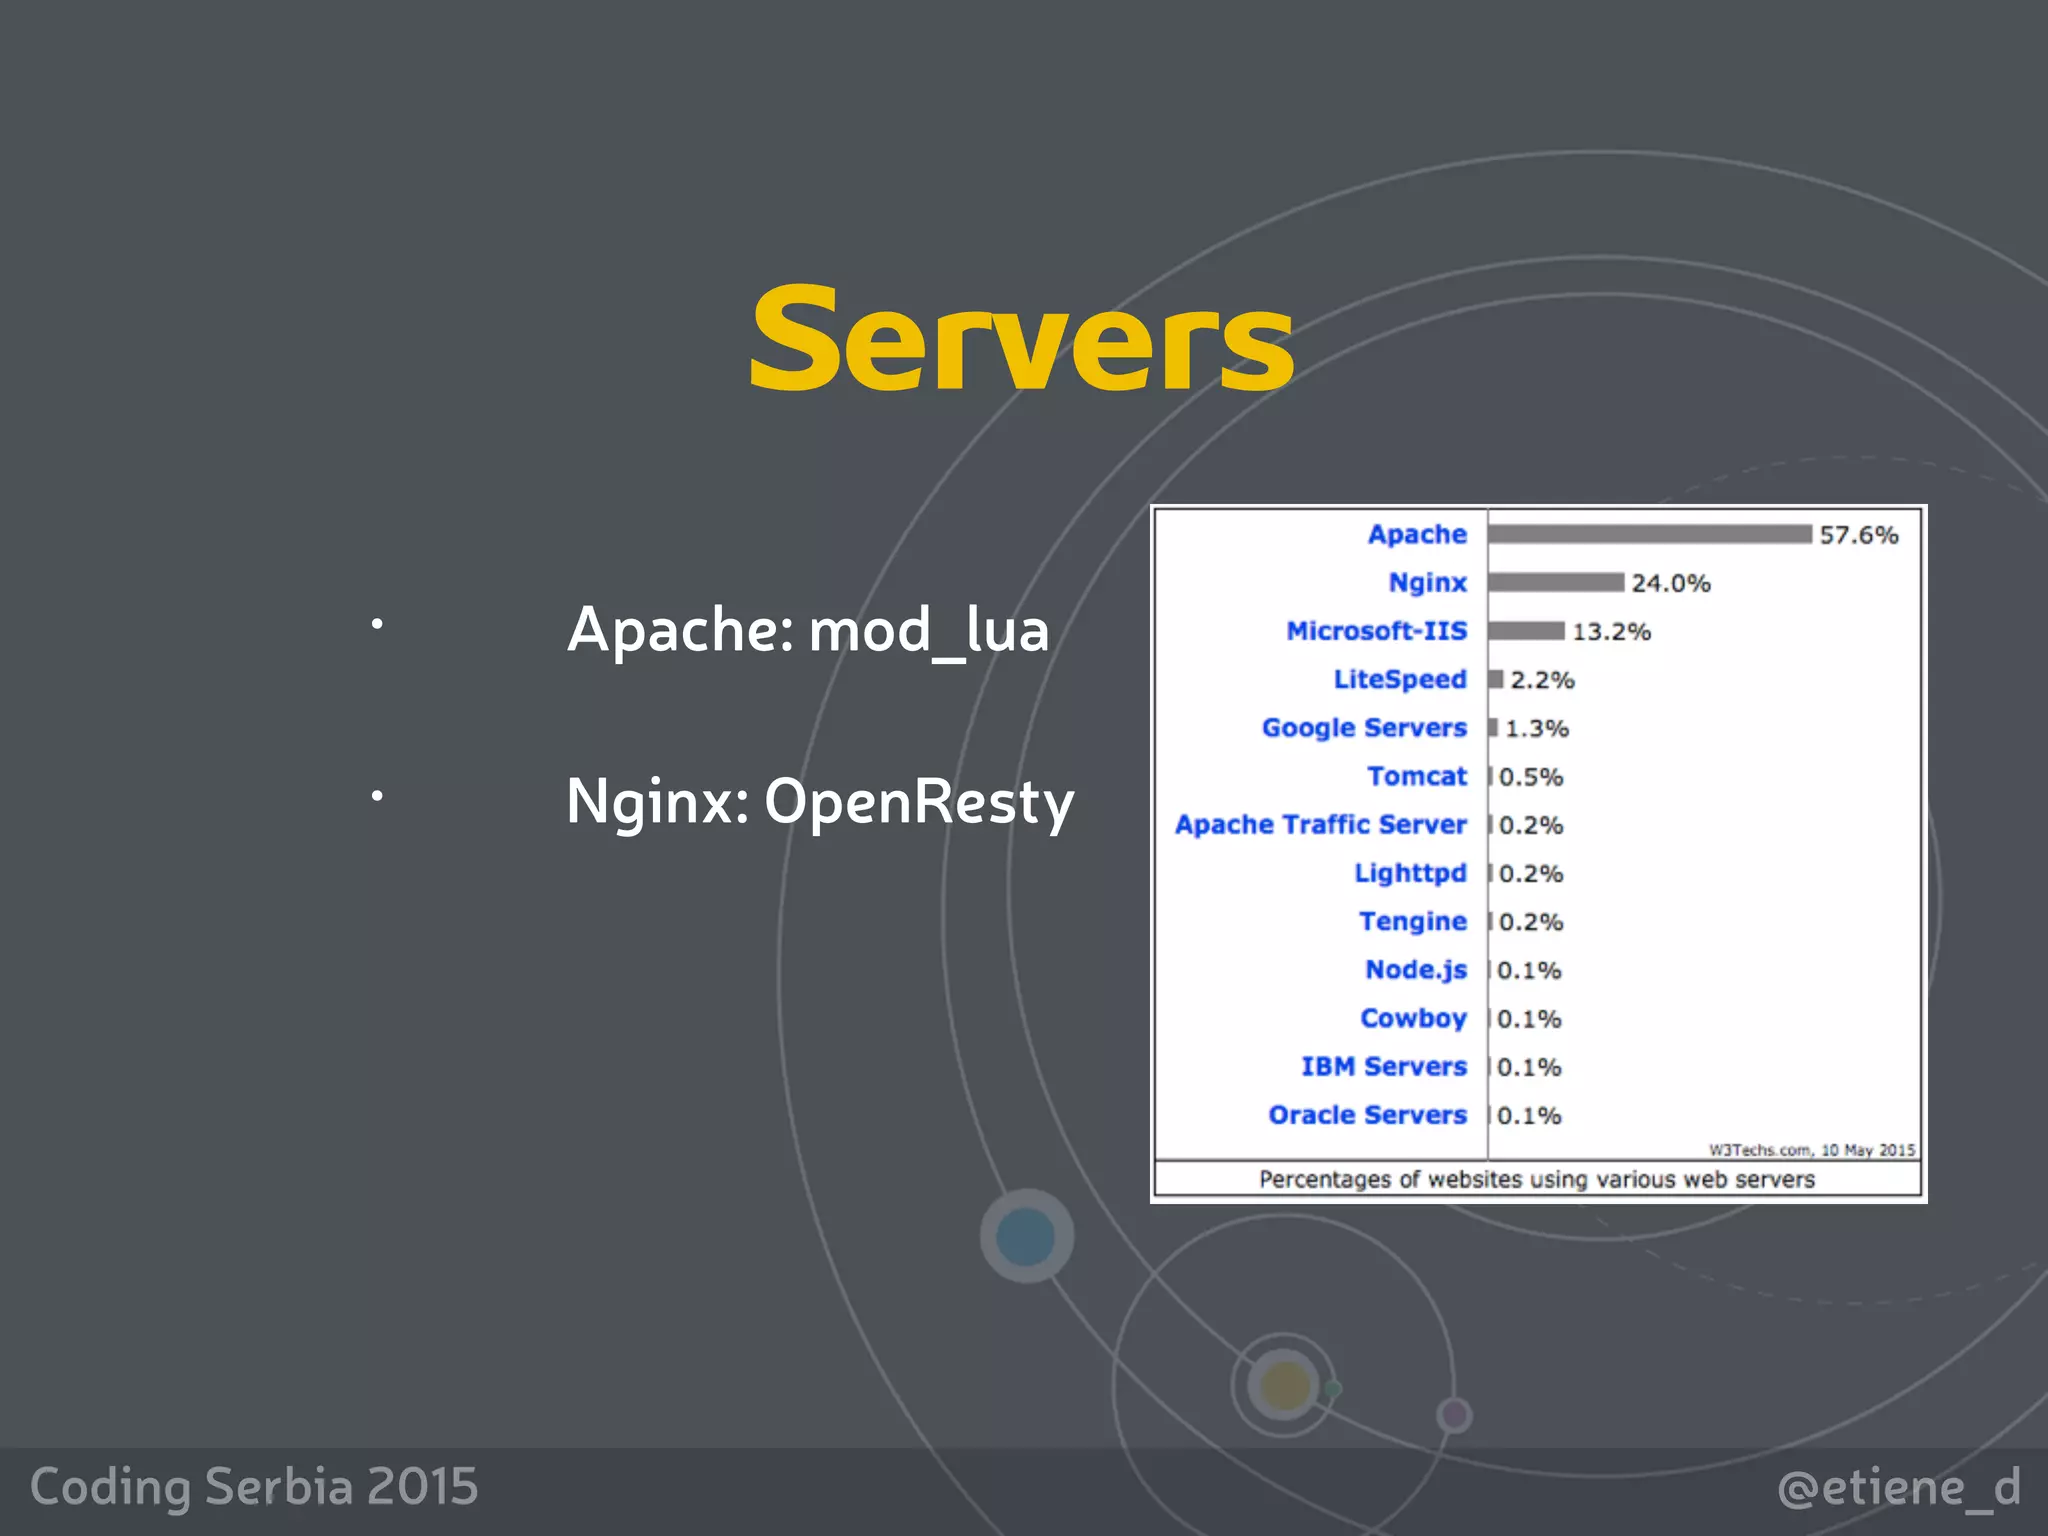Click the 0.5% value for Tomcat

pyautogui.click(x=1531, y=777)
